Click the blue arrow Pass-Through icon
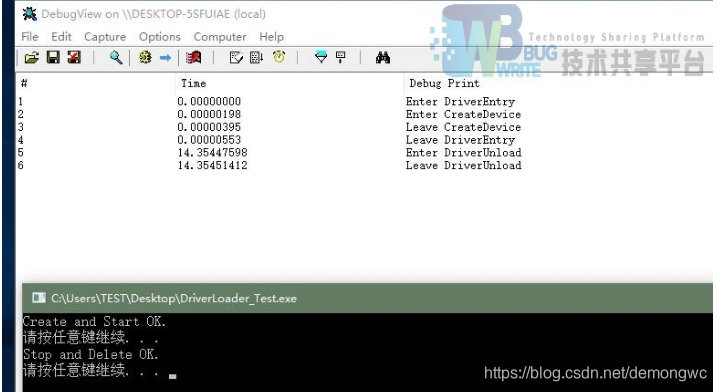The height and width of the screenshot is (392, 717). pos(166,58)
